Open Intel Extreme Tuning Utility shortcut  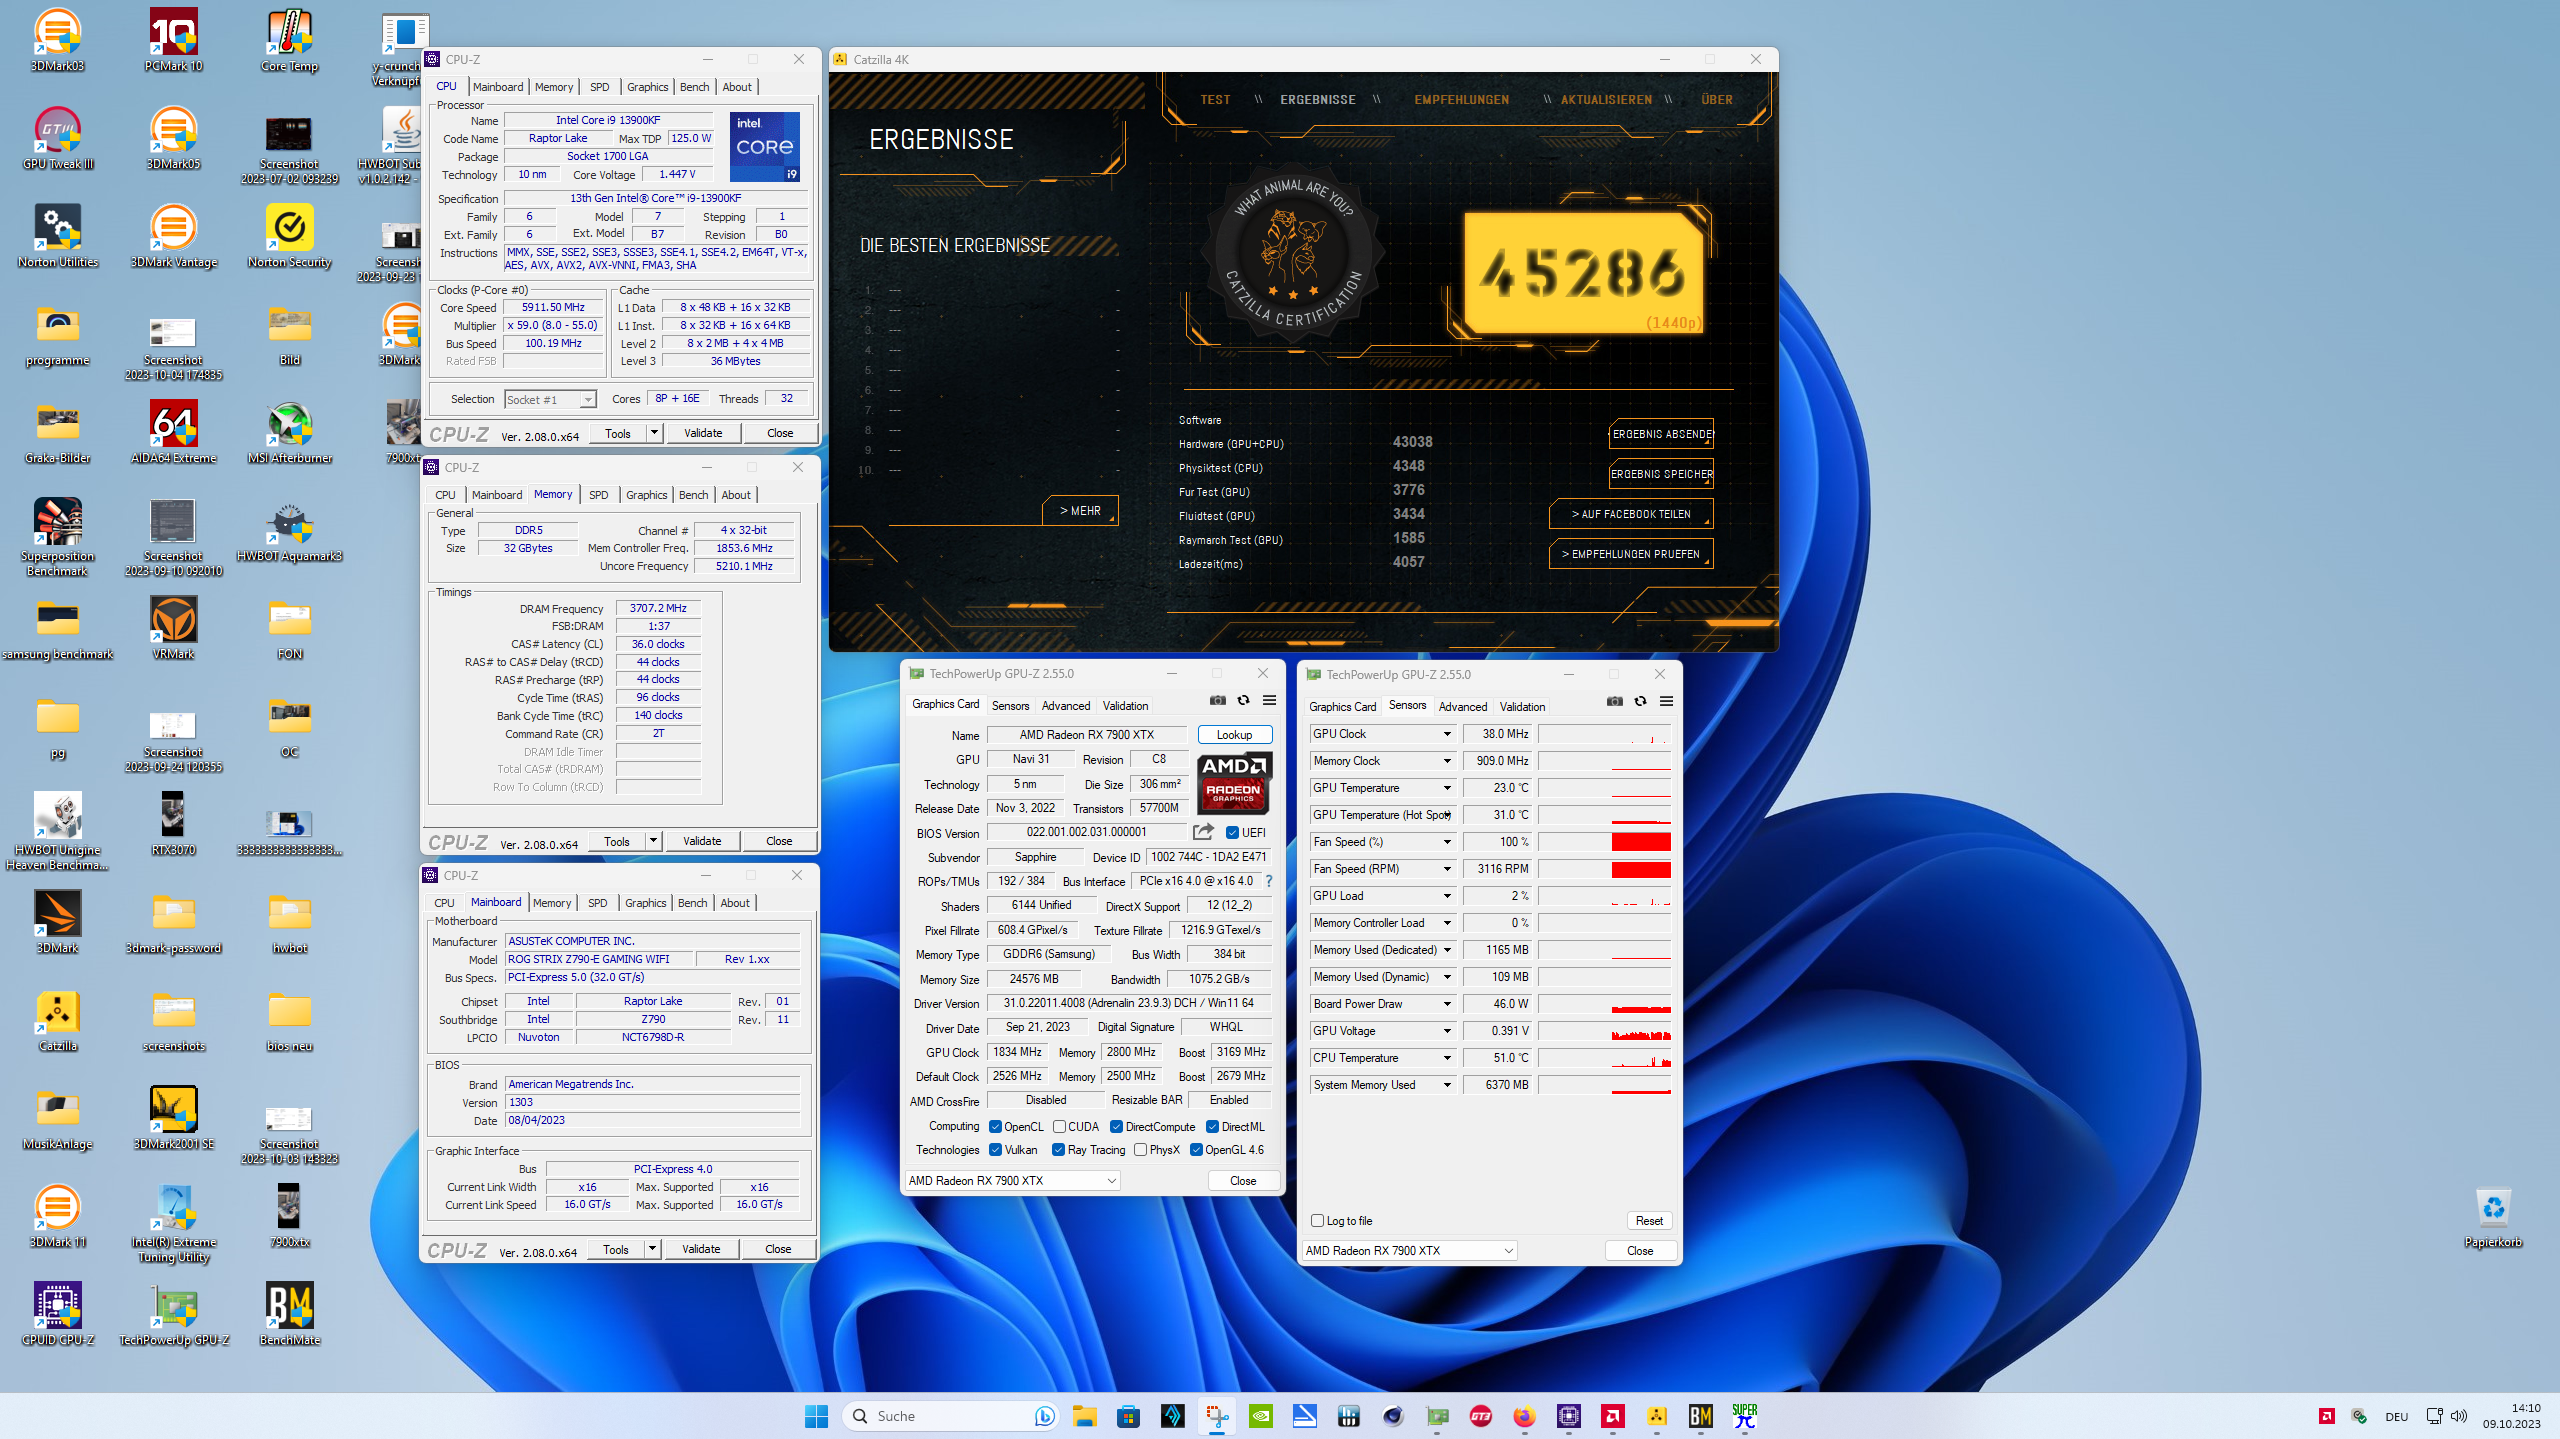(173, 1223)
